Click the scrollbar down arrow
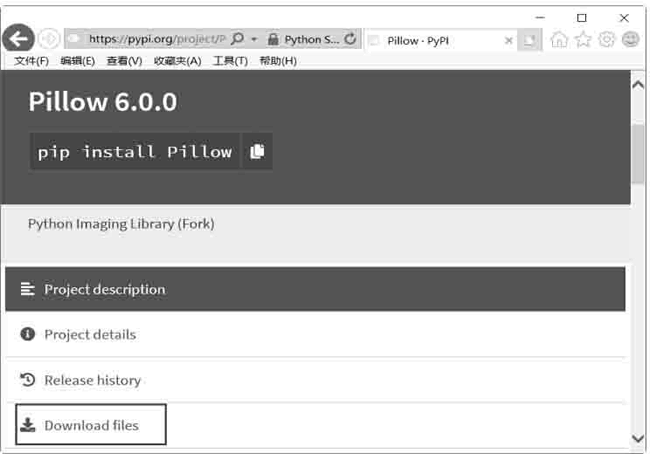Image resolution: width=650 pixels, height=454 pixels. (638, 438)
